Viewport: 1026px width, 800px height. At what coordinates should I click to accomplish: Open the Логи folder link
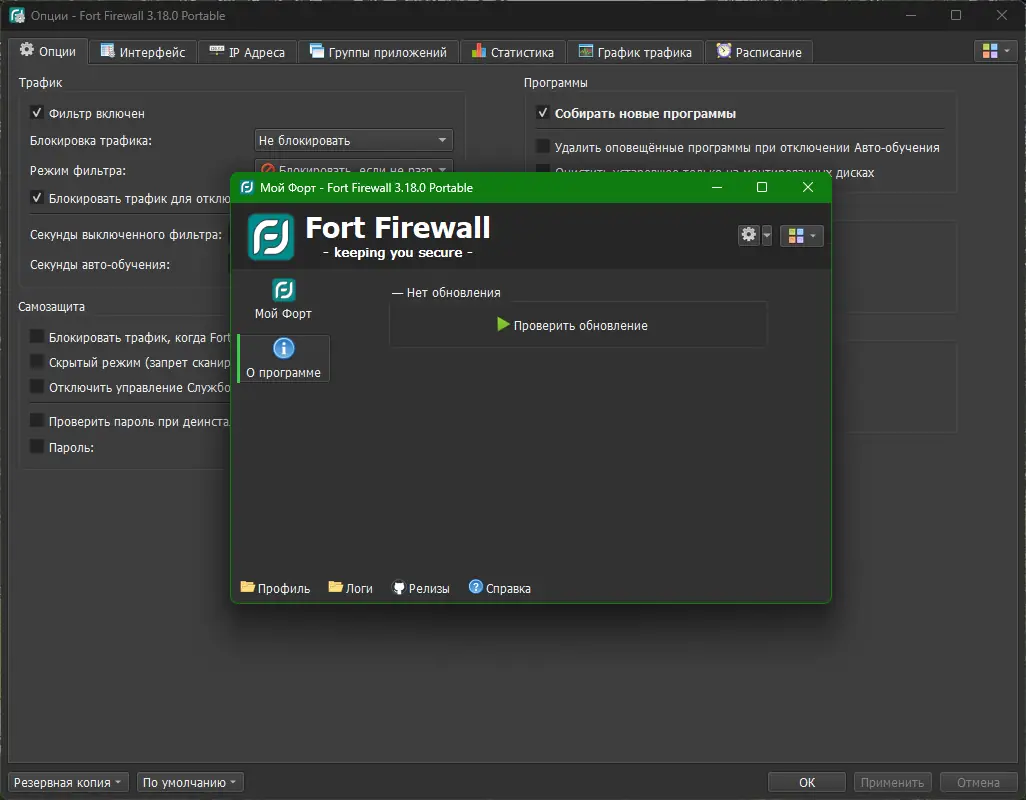(x=350, y=588)
